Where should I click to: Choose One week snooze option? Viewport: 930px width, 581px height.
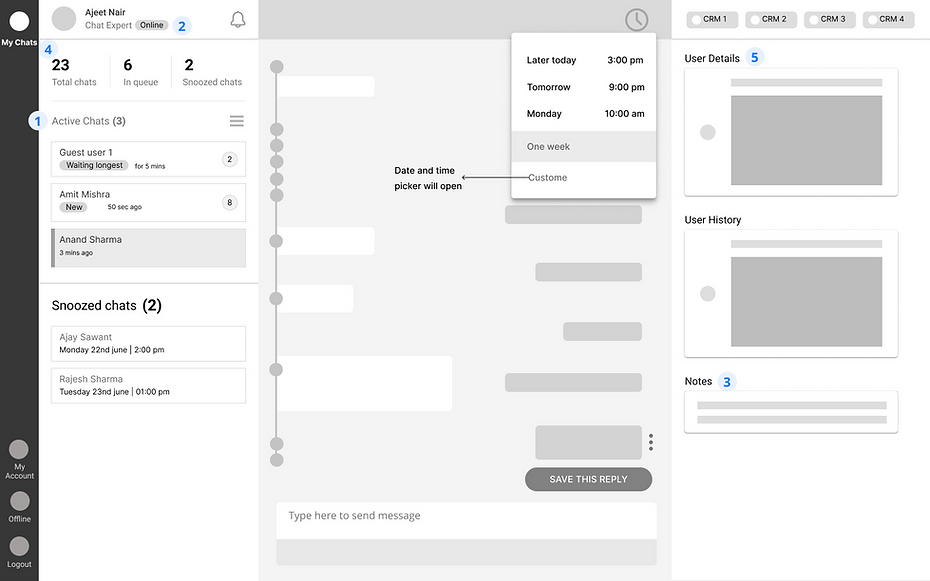click(x=584, y=146)
